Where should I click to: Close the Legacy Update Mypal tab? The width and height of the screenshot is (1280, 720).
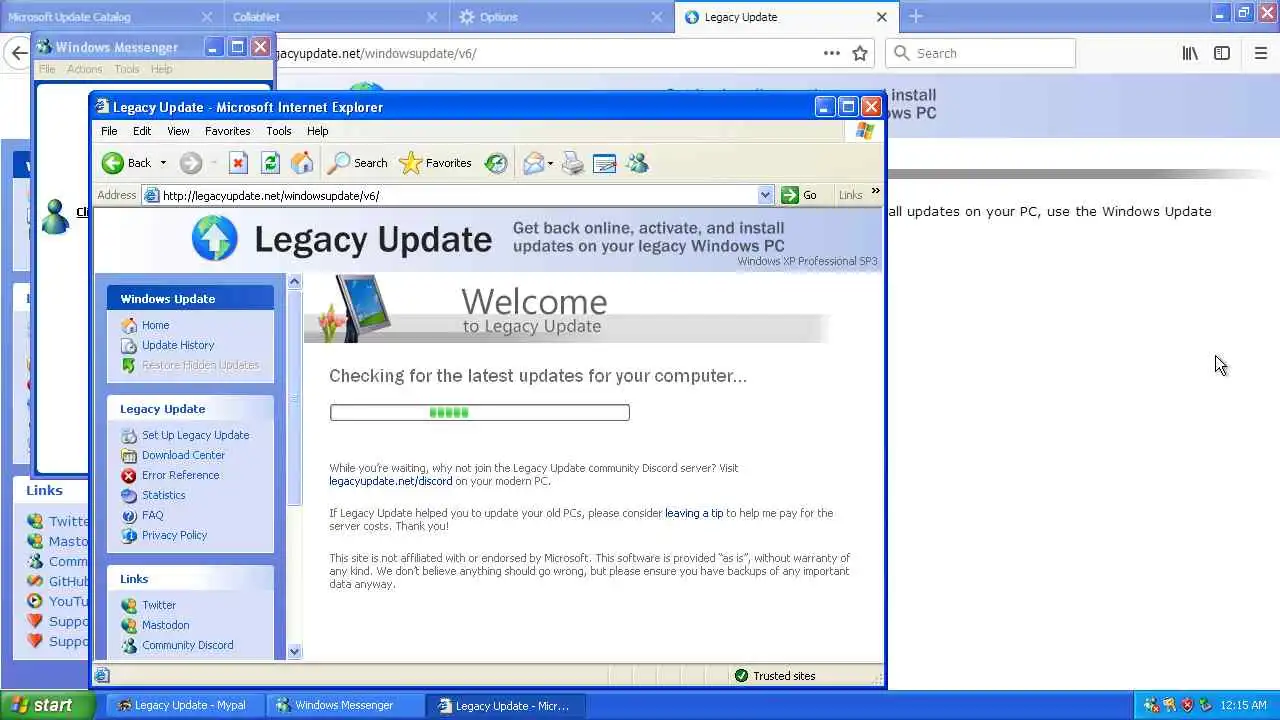point(882,17)
